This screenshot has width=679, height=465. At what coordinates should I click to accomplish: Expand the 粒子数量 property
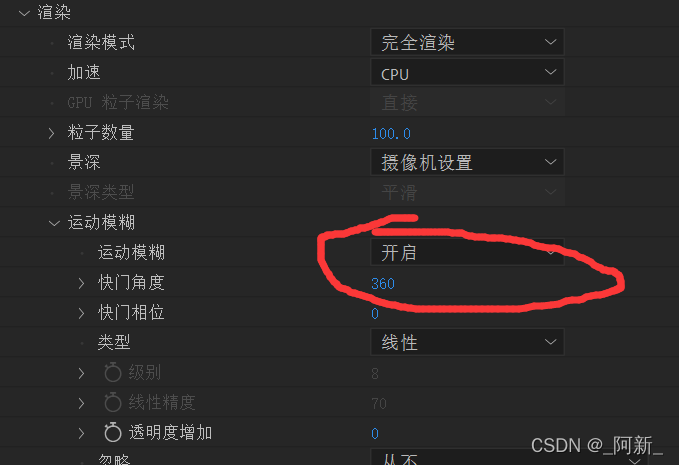pyautogui.click(x=52, y=133)
